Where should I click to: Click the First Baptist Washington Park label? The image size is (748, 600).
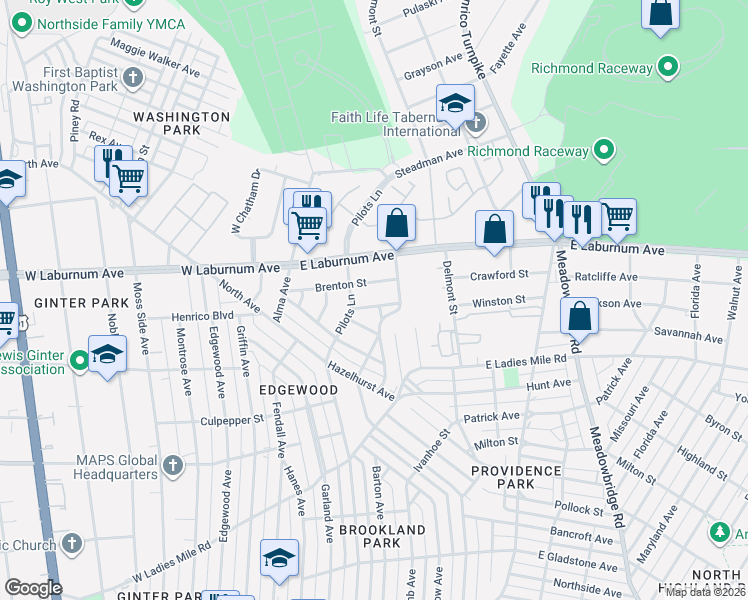click(65, 79)
